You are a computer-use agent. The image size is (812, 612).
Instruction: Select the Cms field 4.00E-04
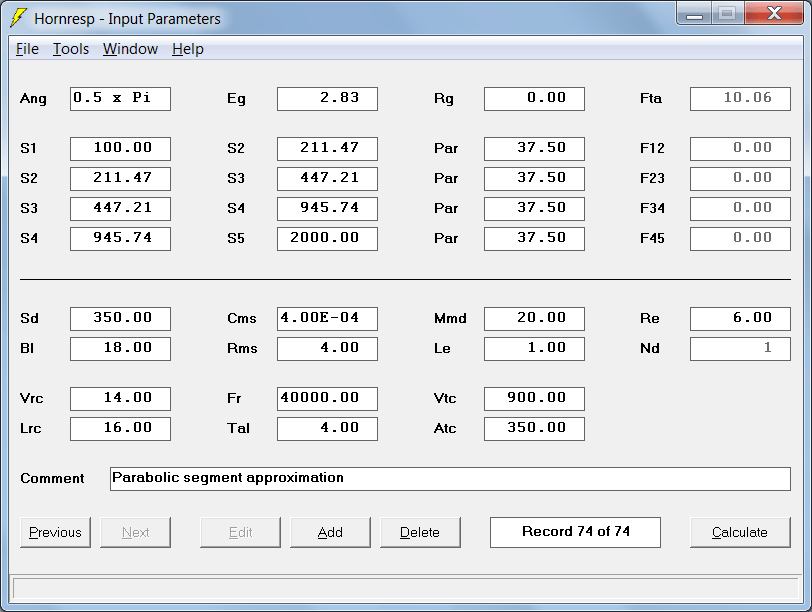pyautogui.click(x=327, y=319)
